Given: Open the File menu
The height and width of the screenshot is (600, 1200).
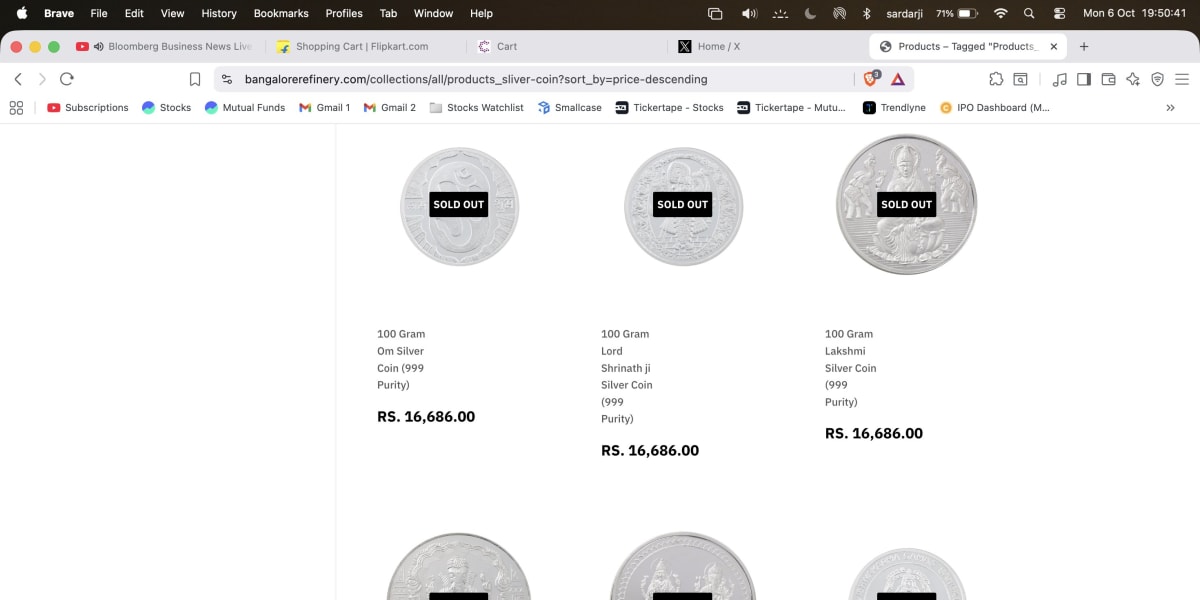Looking at the screenshot, I should tap(99, 13).
